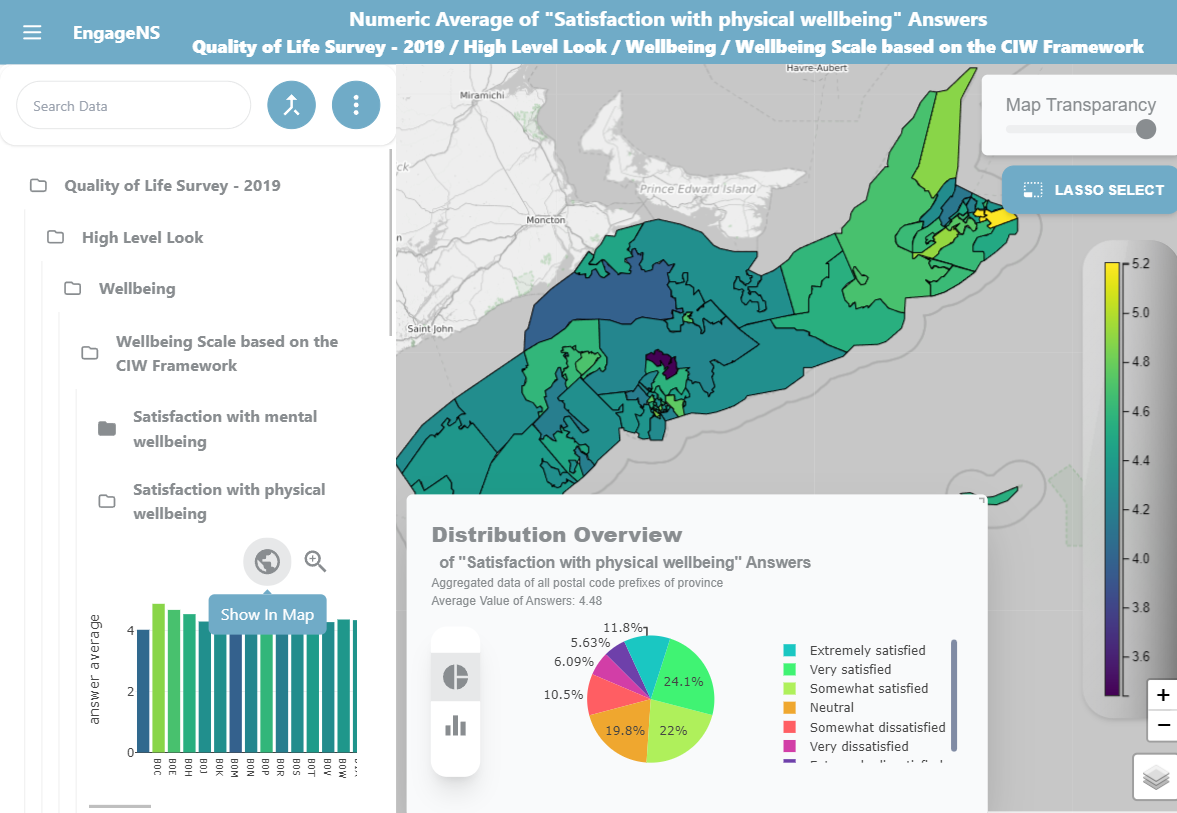1177x813 pixels.
Task: Switch to bar chart view
Action: 456,725
